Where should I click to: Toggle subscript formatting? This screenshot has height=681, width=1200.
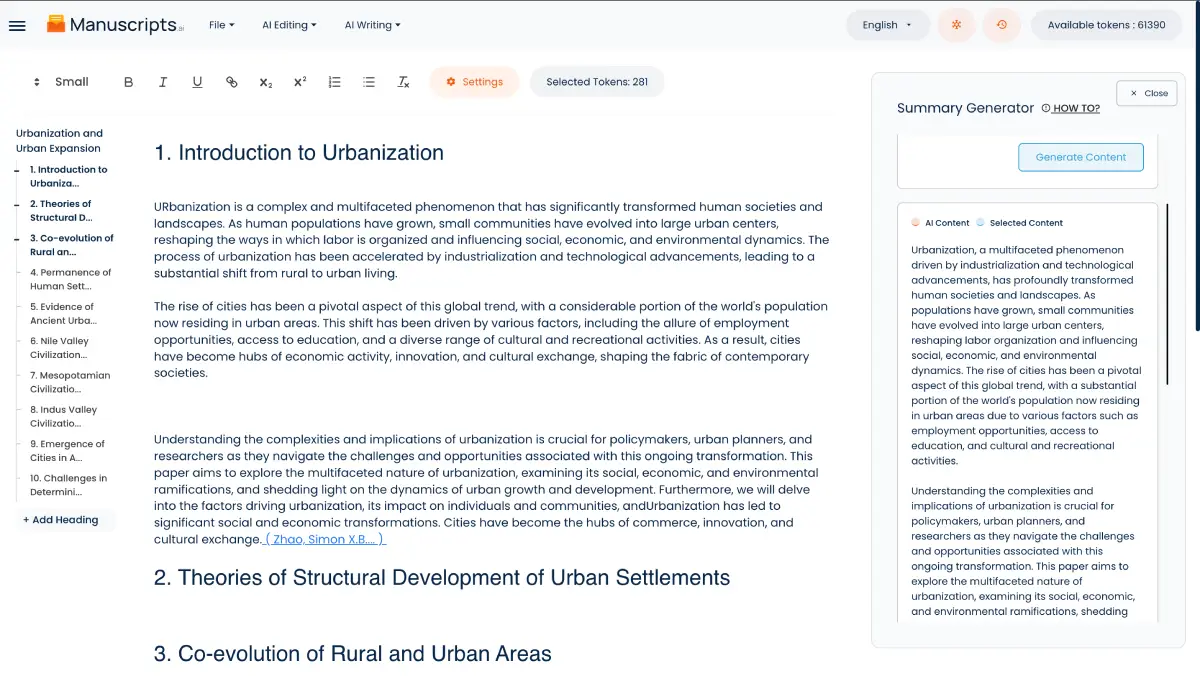click(x=265, y=82)
